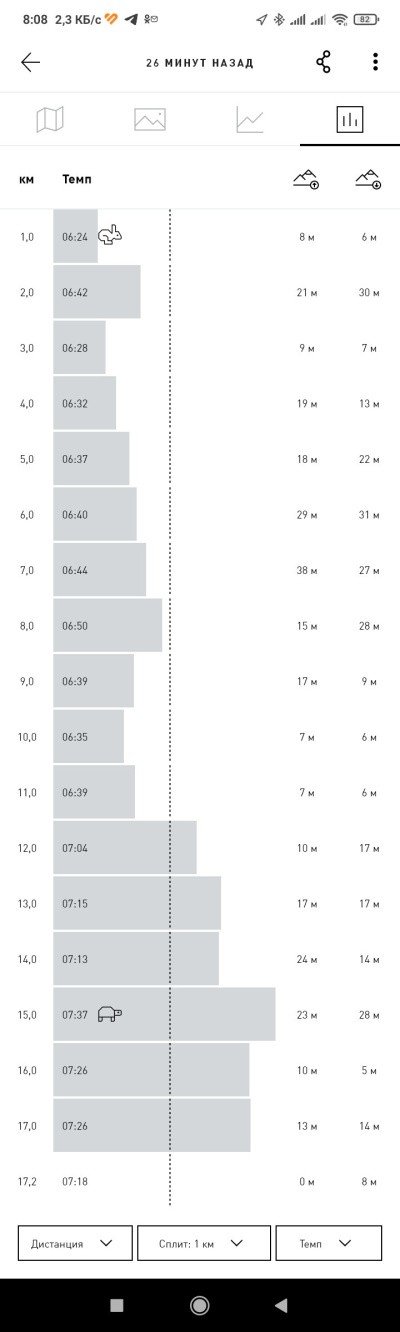This screenshot has height=1332, width=400.
Task: Tap the Android recent apps square button
Action: coord(117,1305)
